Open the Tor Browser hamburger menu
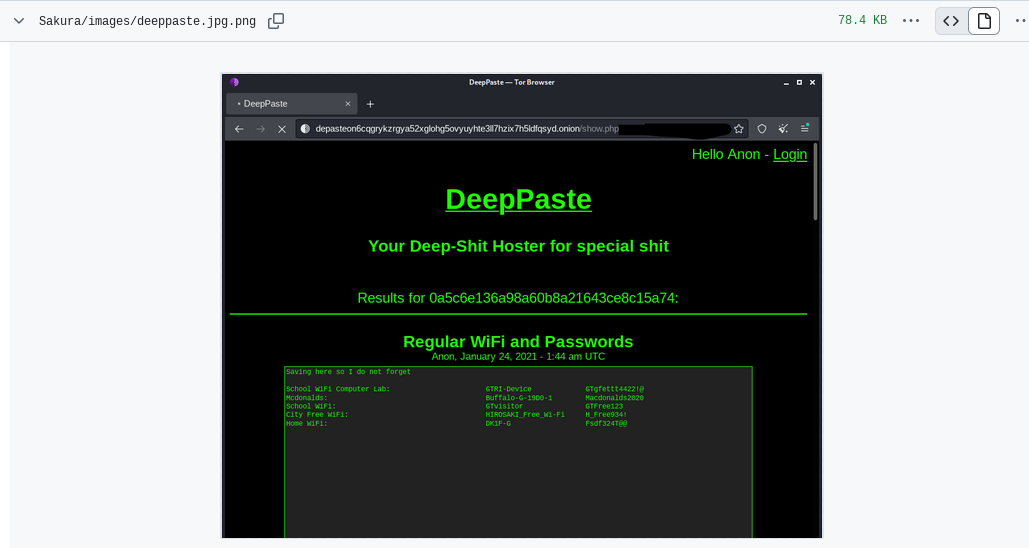 (x=805, y=129)
